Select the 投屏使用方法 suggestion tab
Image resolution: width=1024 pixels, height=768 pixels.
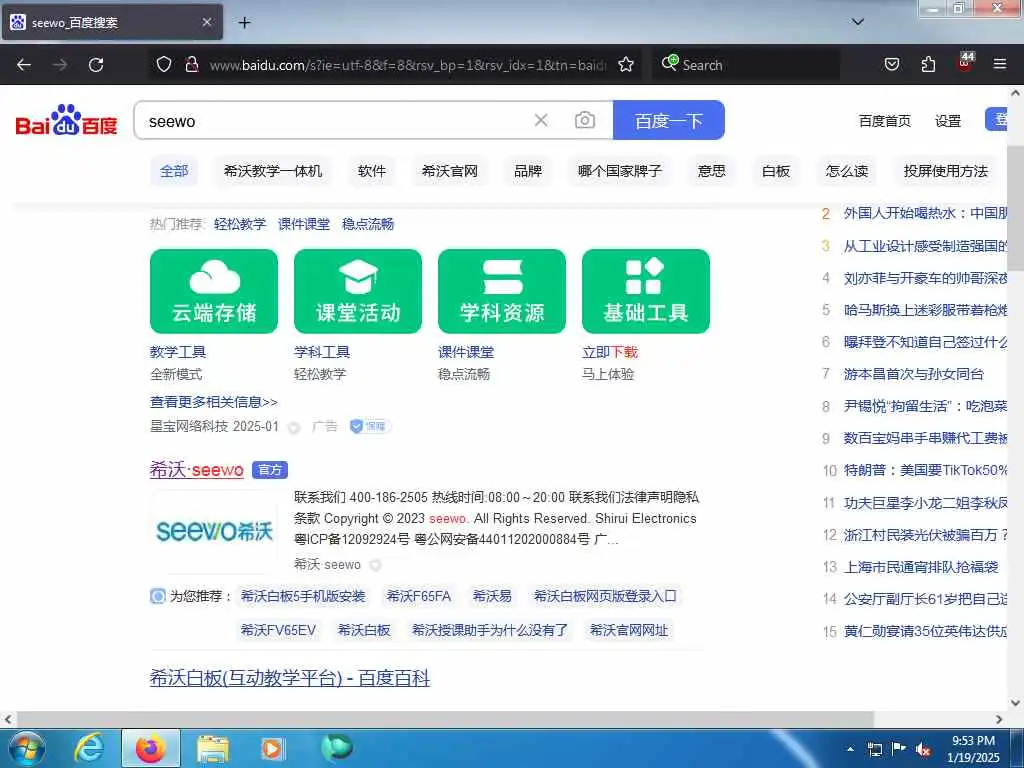pyautogui.click(x=945, y=171)
